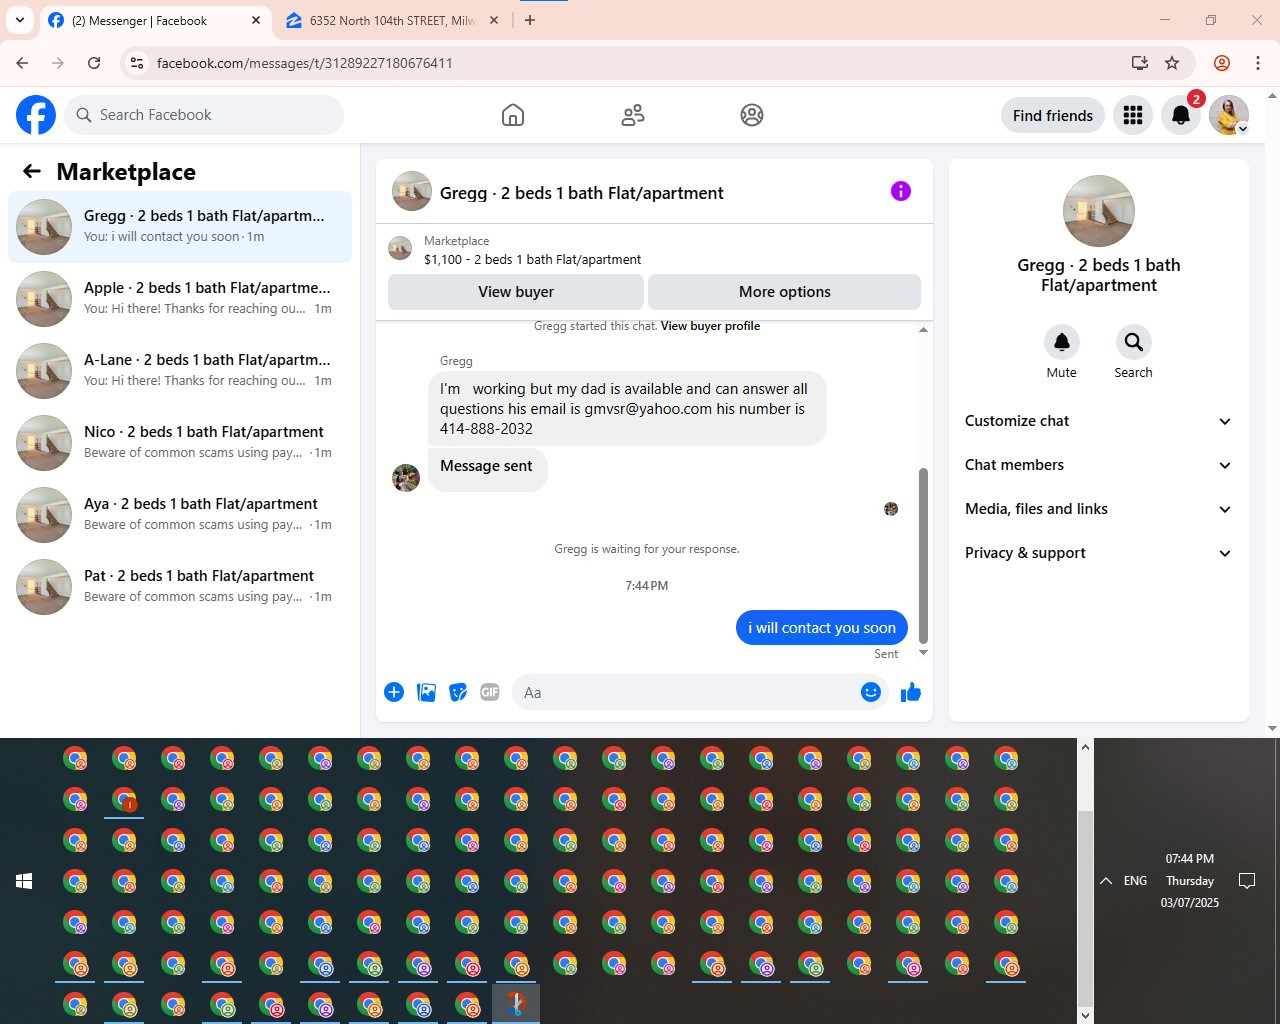Expand Media, files and links section
The image size is (1280, 1024).
point(1098,509)
